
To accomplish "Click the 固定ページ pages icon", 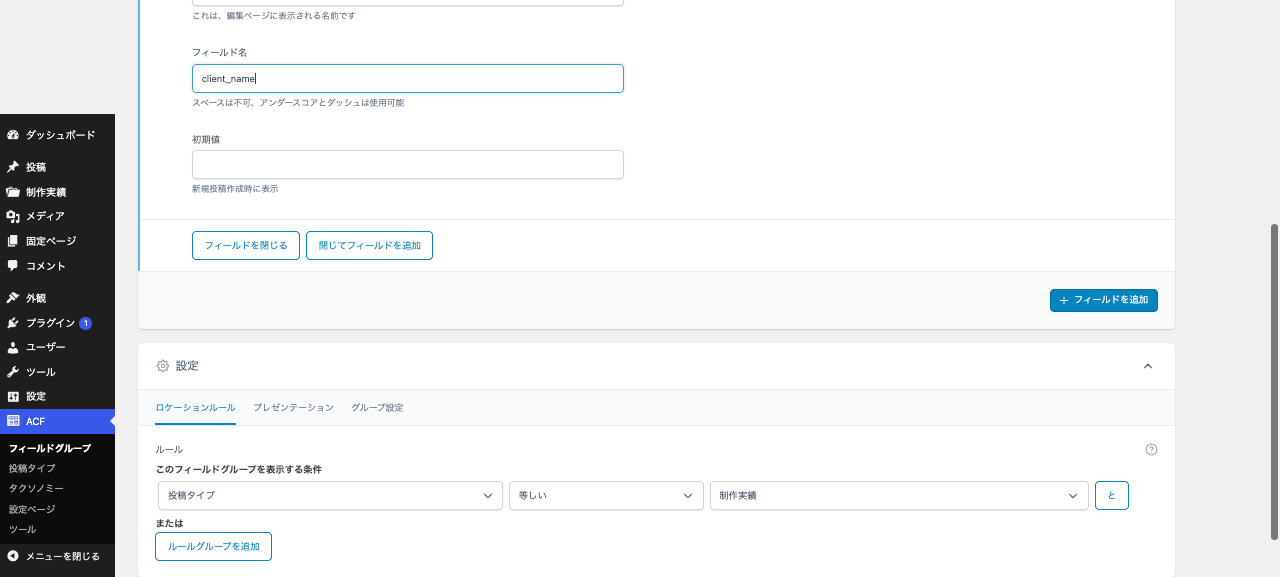I will [x=13, y=241].
